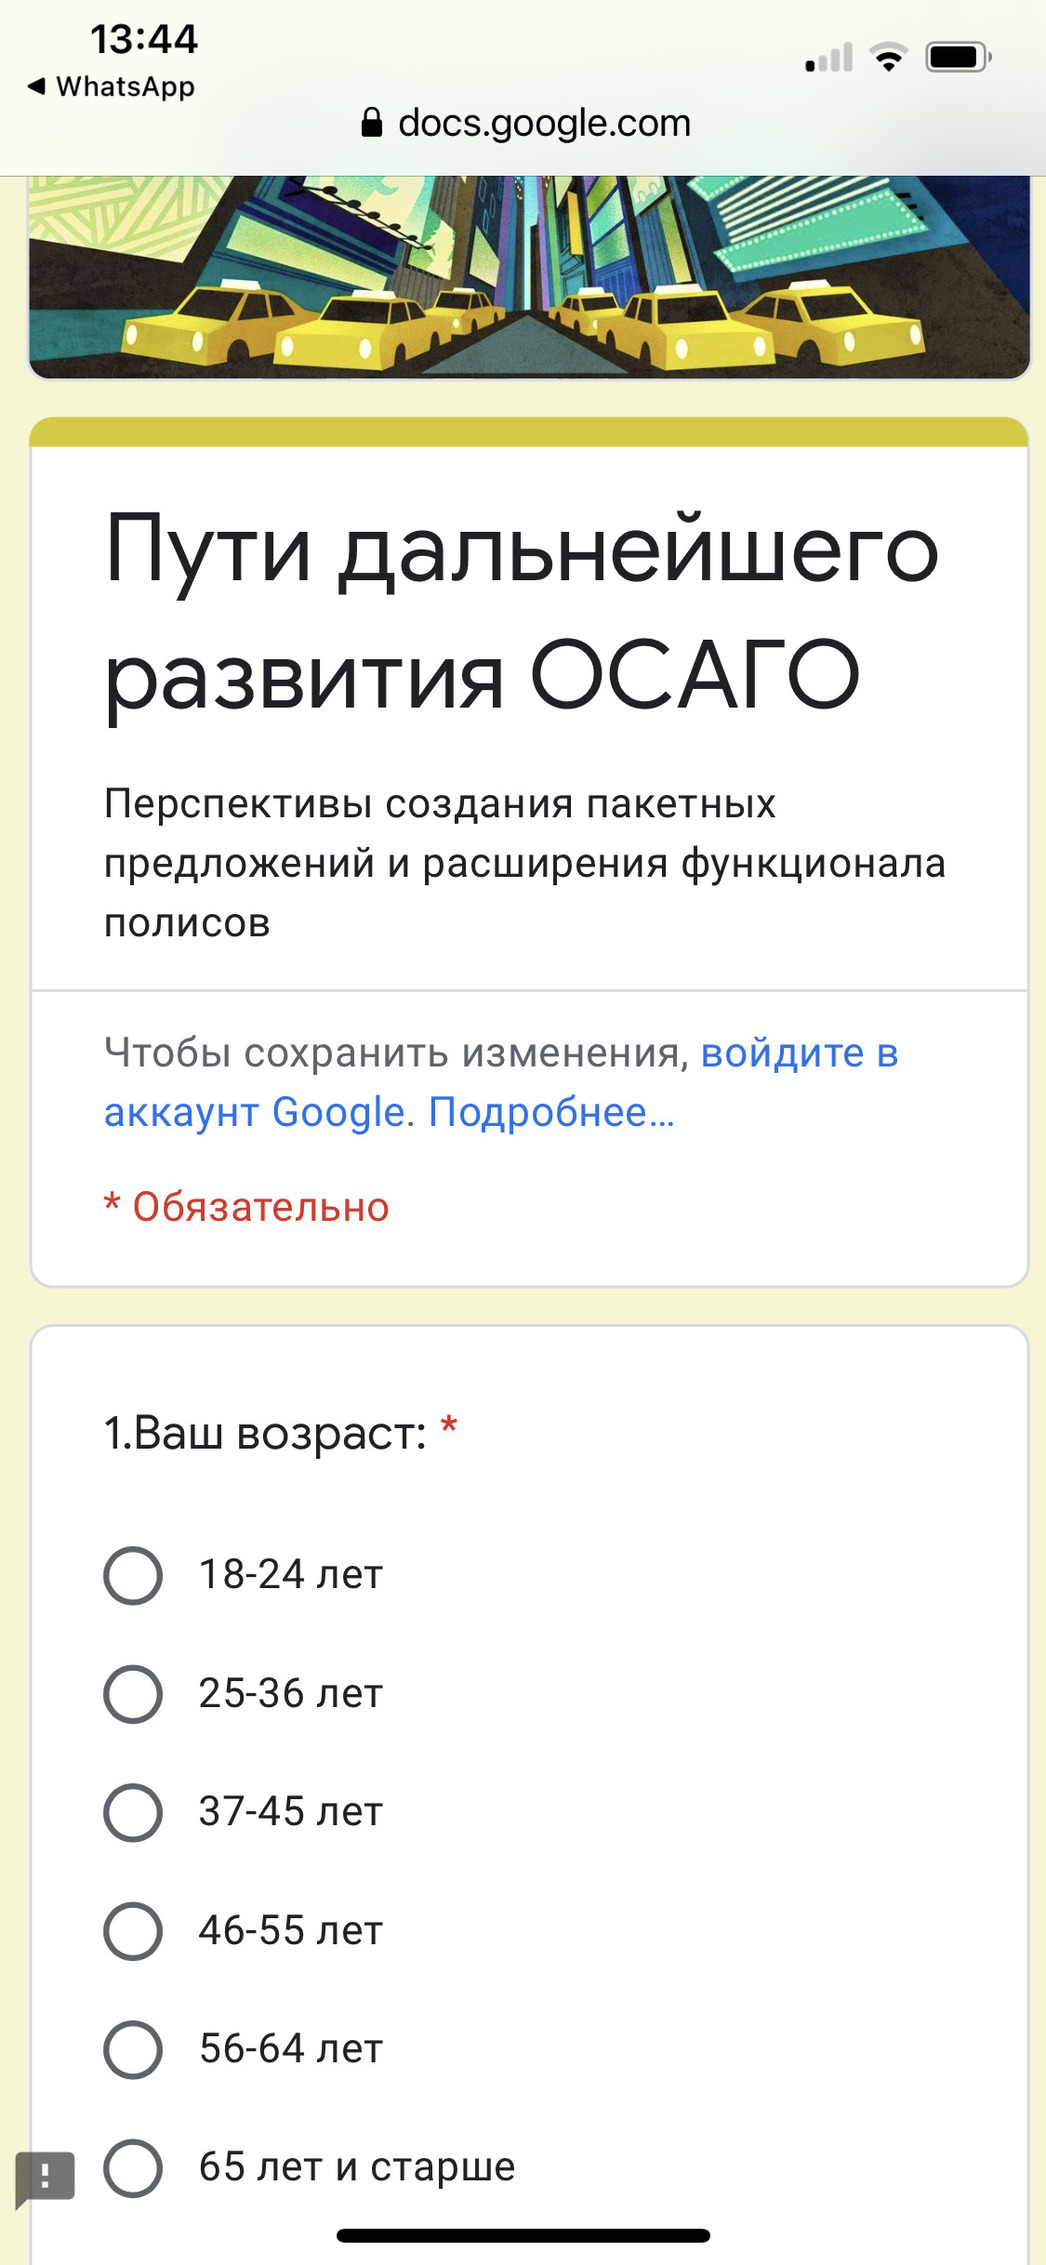This screenshot has width=1046, height=2265.
Task: Select the 56-64 лет option
Action: (133, 2049)
